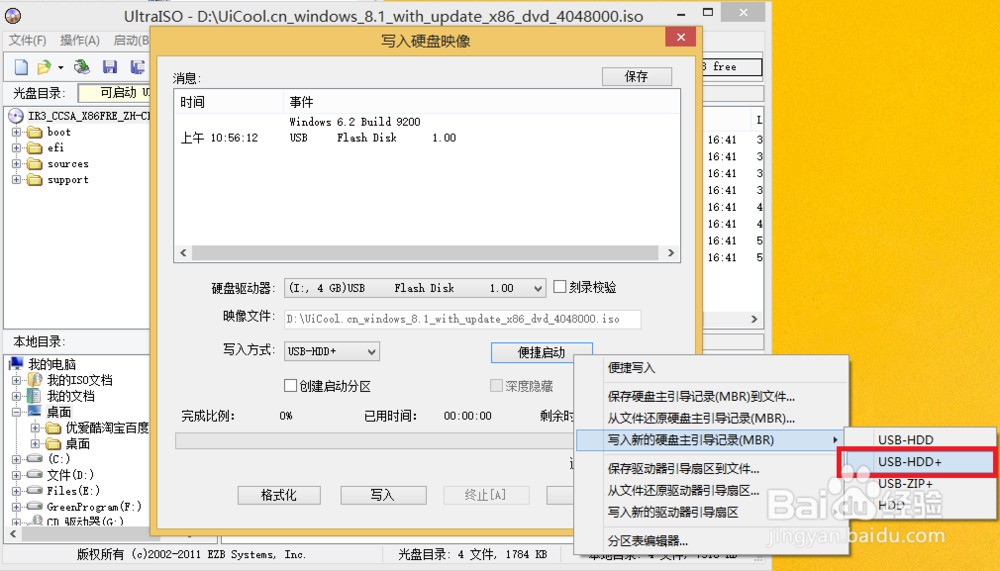Click the 文件(D:) drive icon
The width and height of the screenshot is (1000, 571).
click(x=34, y=475)
